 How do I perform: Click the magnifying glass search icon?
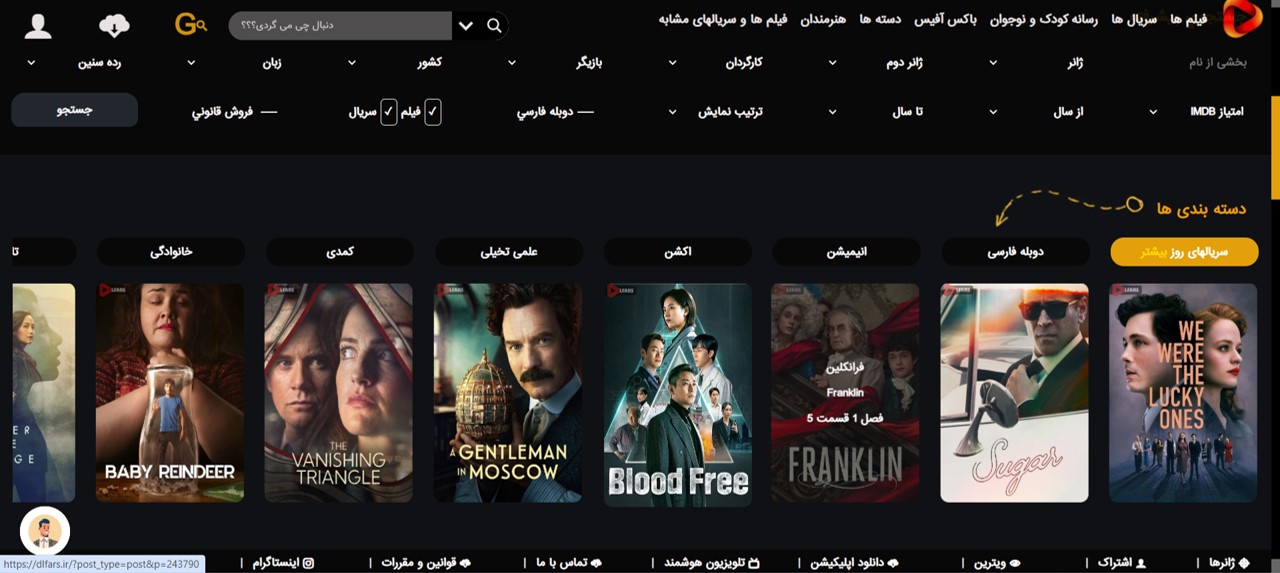[x=494, y=26]
